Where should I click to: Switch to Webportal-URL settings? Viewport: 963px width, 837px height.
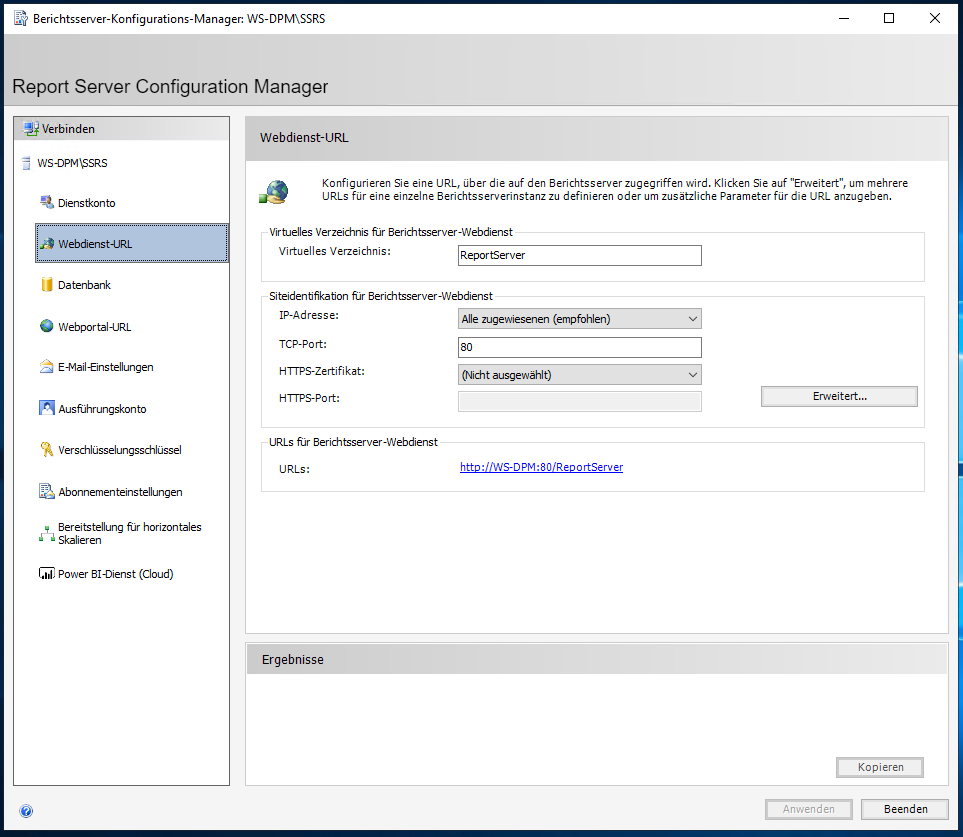(x=95, y=327)
